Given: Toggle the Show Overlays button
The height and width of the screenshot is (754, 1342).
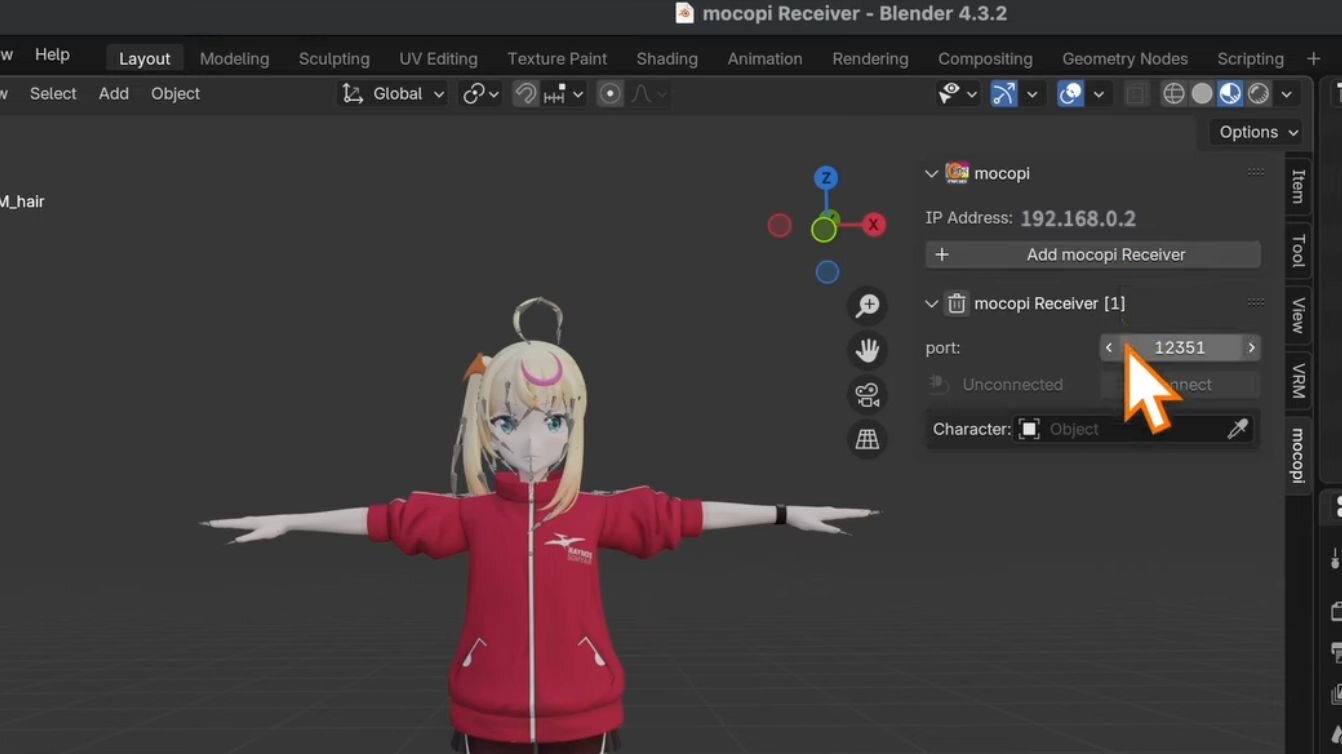Looking at the screenshot, I should (x=1071, y=94).
